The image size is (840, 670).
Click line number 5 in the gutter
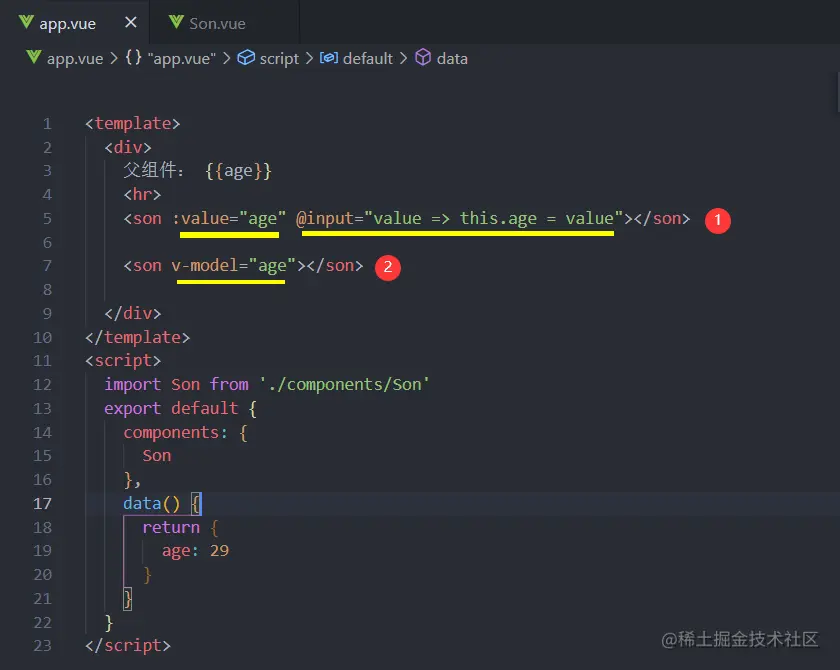click(47, 219)
